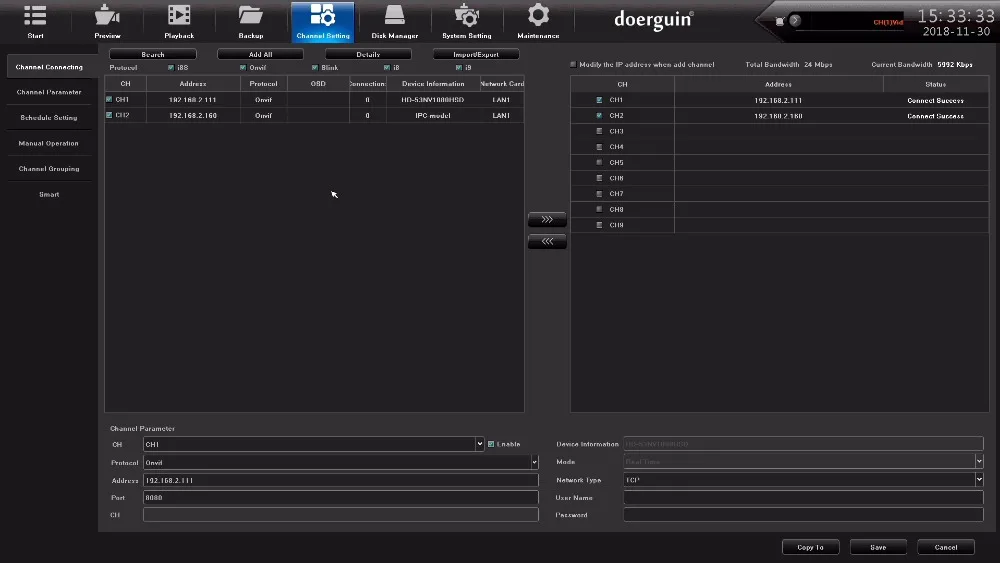The height and width of the screenshot is (563, 1000).
Task: Click the Address input field
Action: pos(341,480)
